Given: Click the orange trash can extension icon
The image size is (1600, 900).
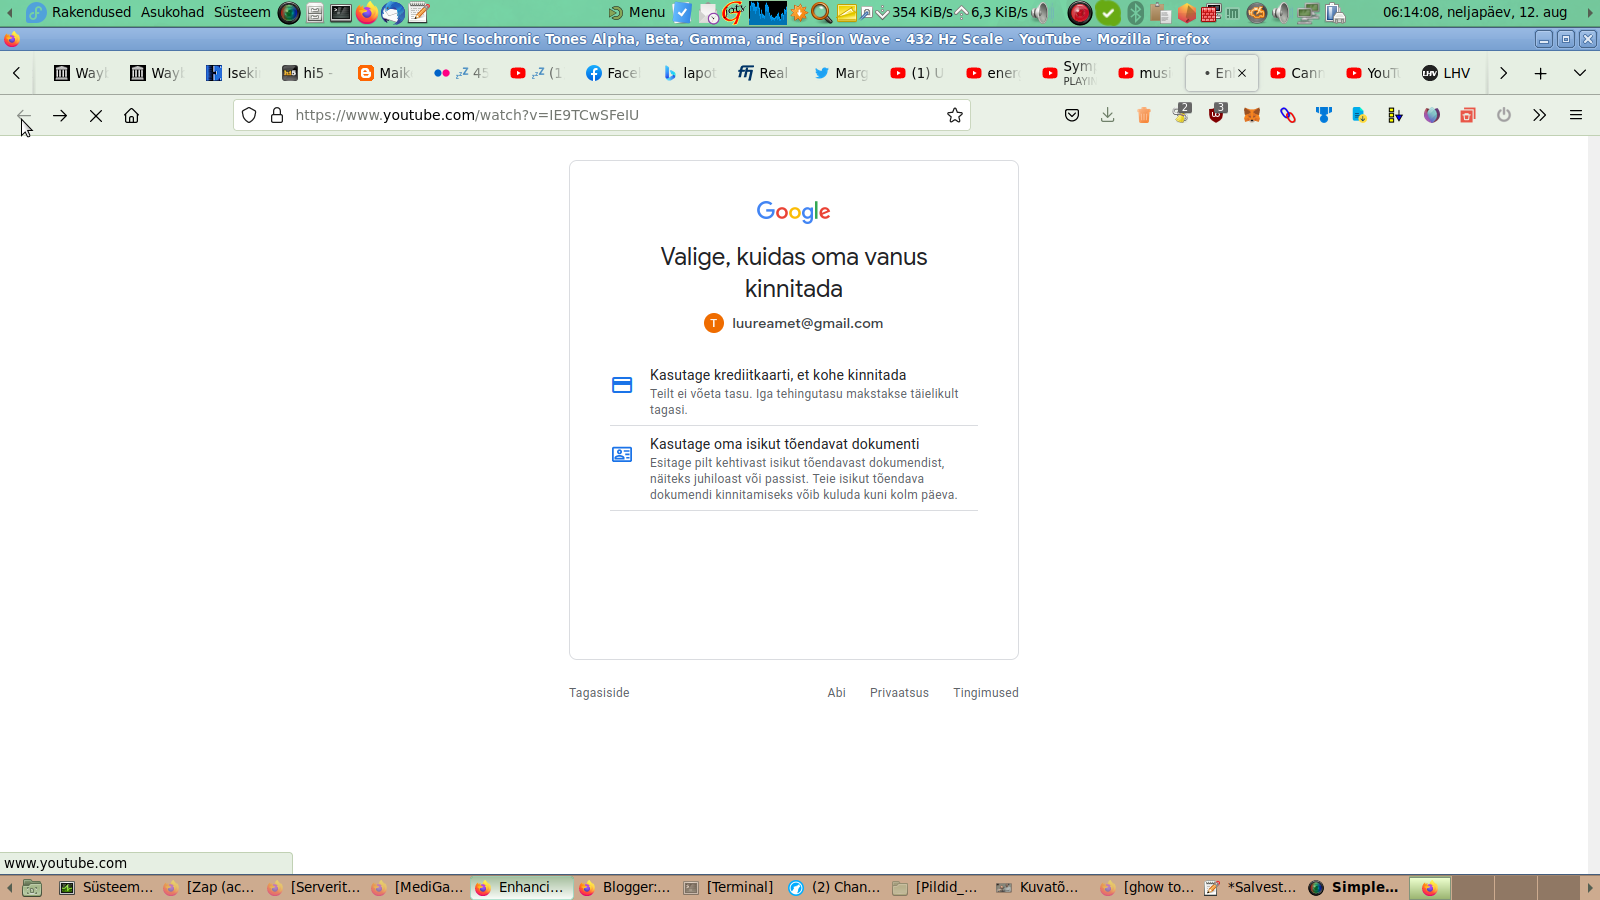Looking at the screenshot, I should point(1144,115).
